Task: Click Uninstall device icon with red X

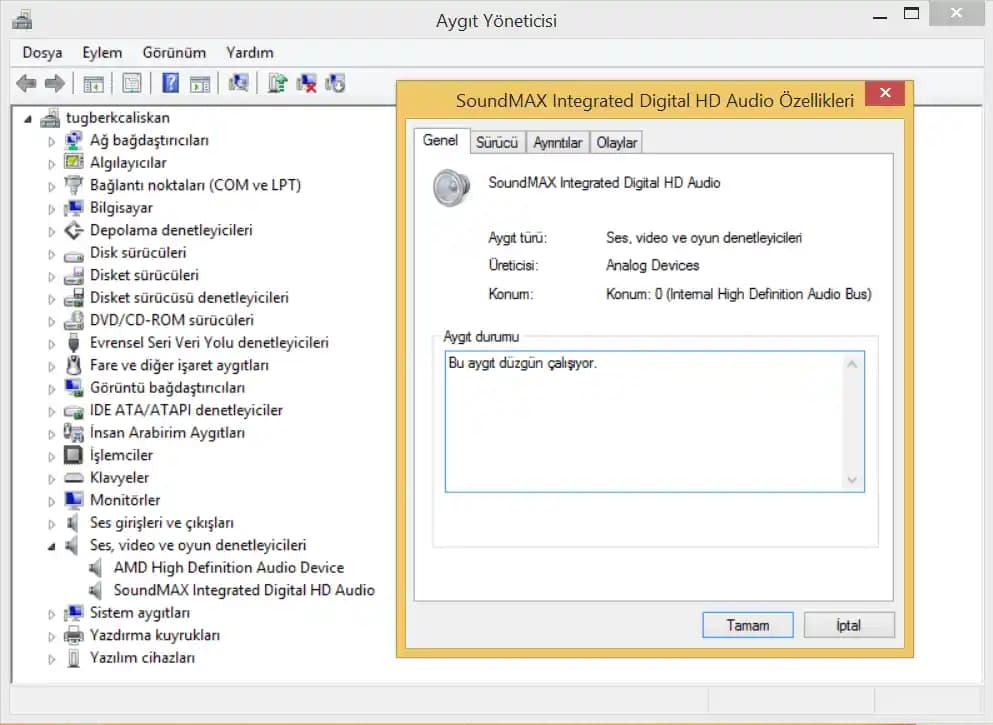Action: (x=307, y=84)
